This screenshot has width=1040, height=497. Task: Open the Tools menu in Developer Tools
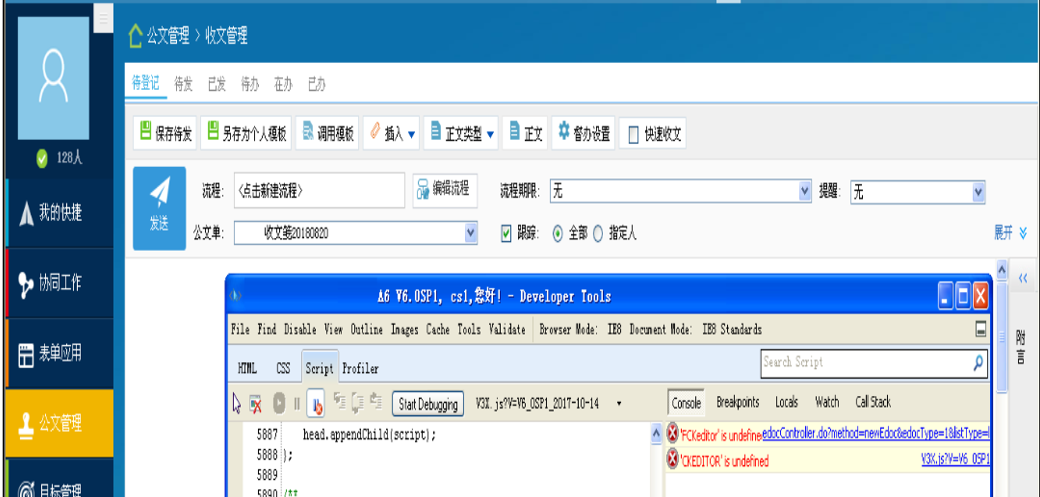tap(469, 329)
